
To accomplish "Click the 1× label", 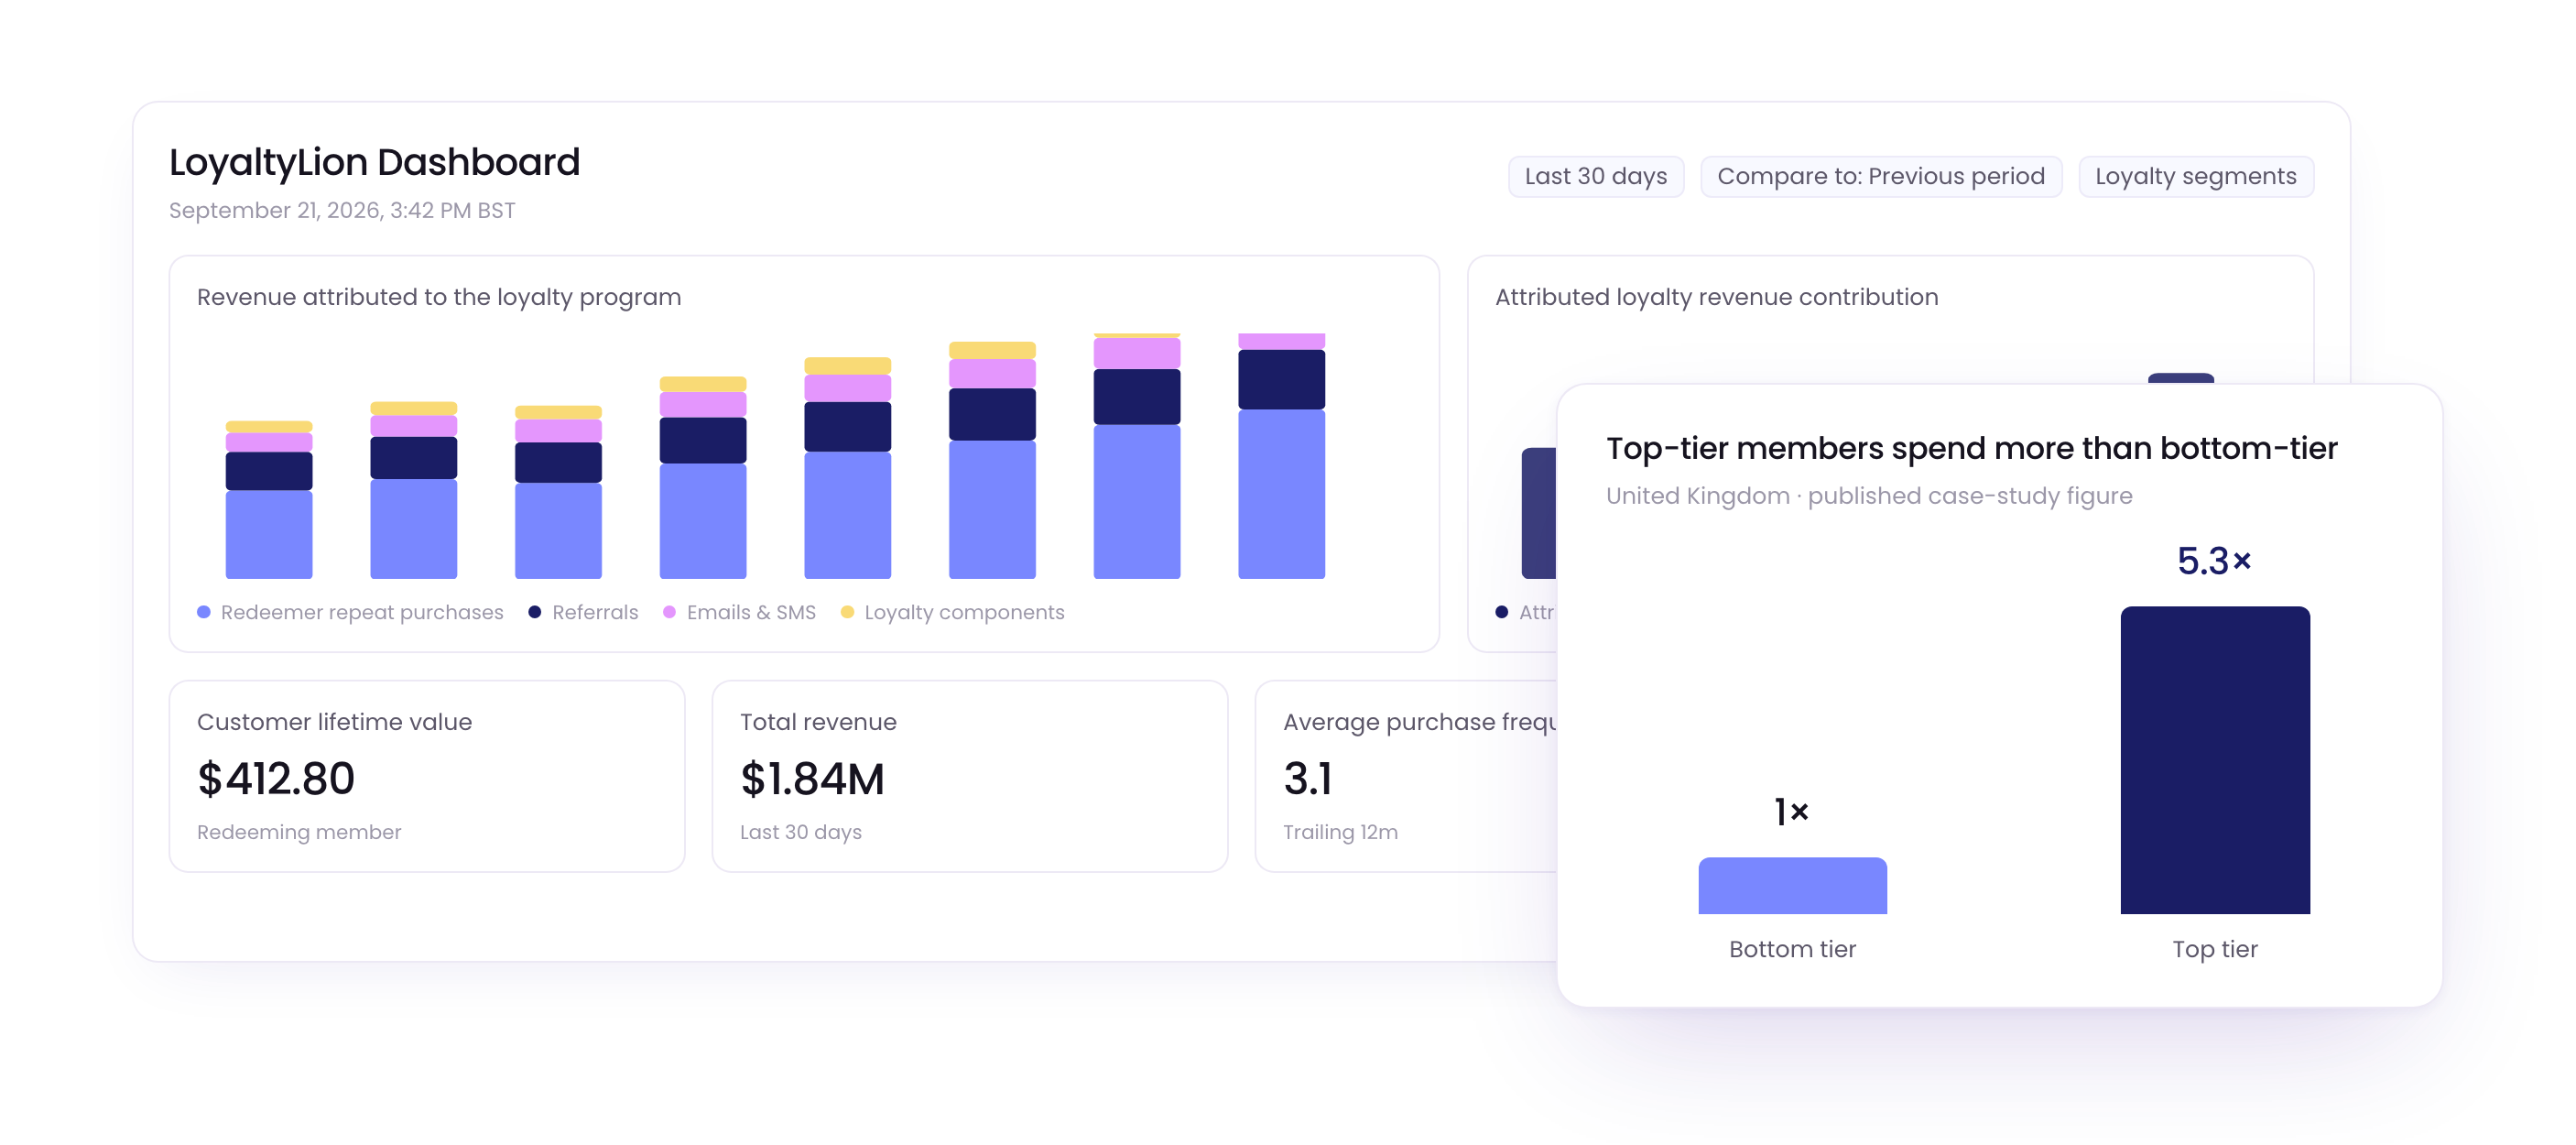I will [x=1791, y=811].
